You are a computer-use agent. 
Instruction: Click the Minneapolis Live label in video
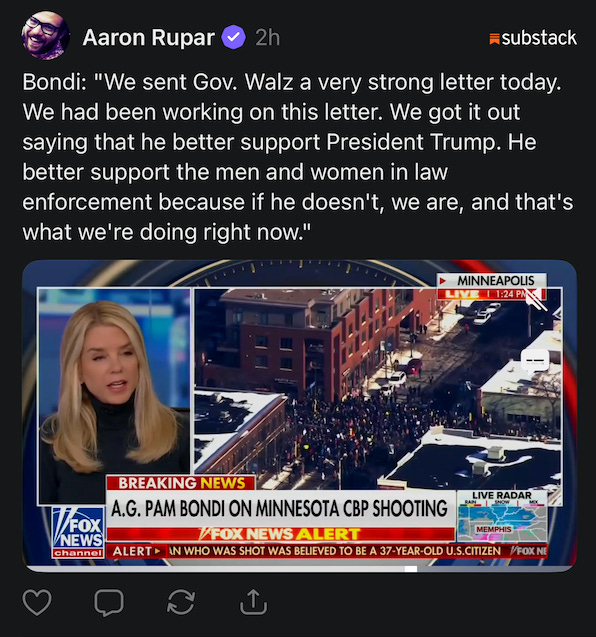pos(492,286)
